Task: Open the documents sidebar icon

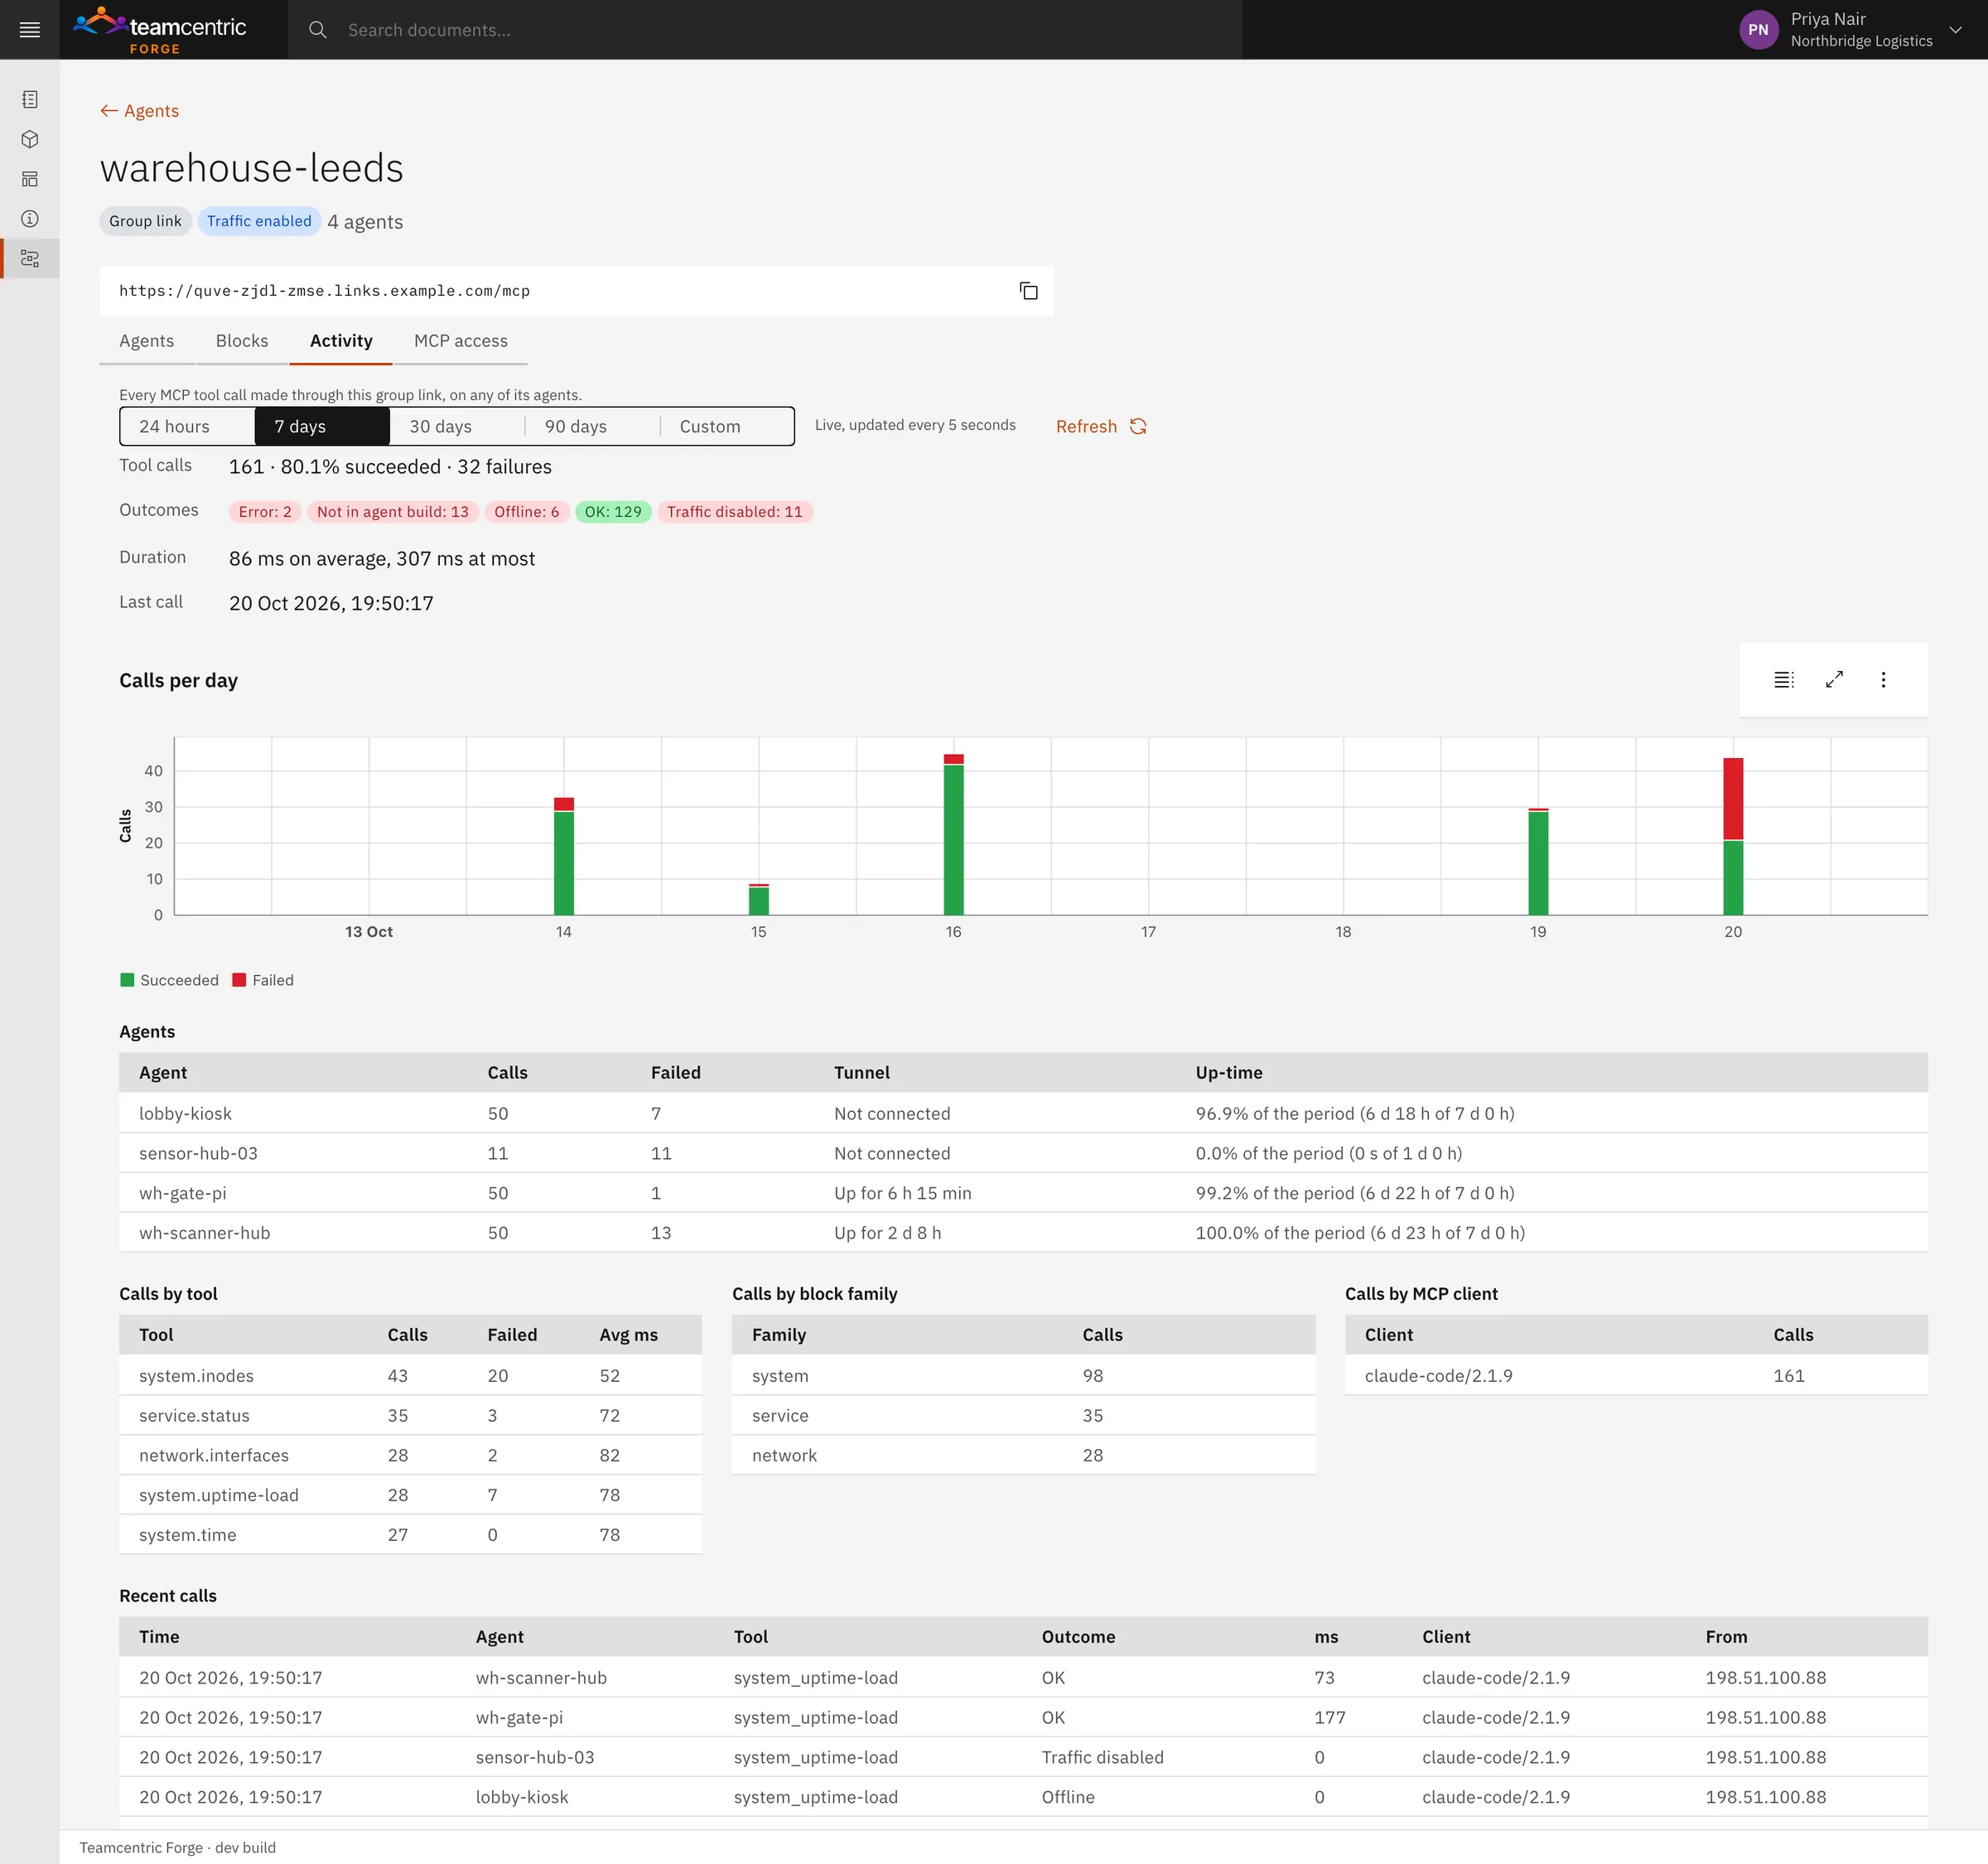Action: [x=30, y=99]
